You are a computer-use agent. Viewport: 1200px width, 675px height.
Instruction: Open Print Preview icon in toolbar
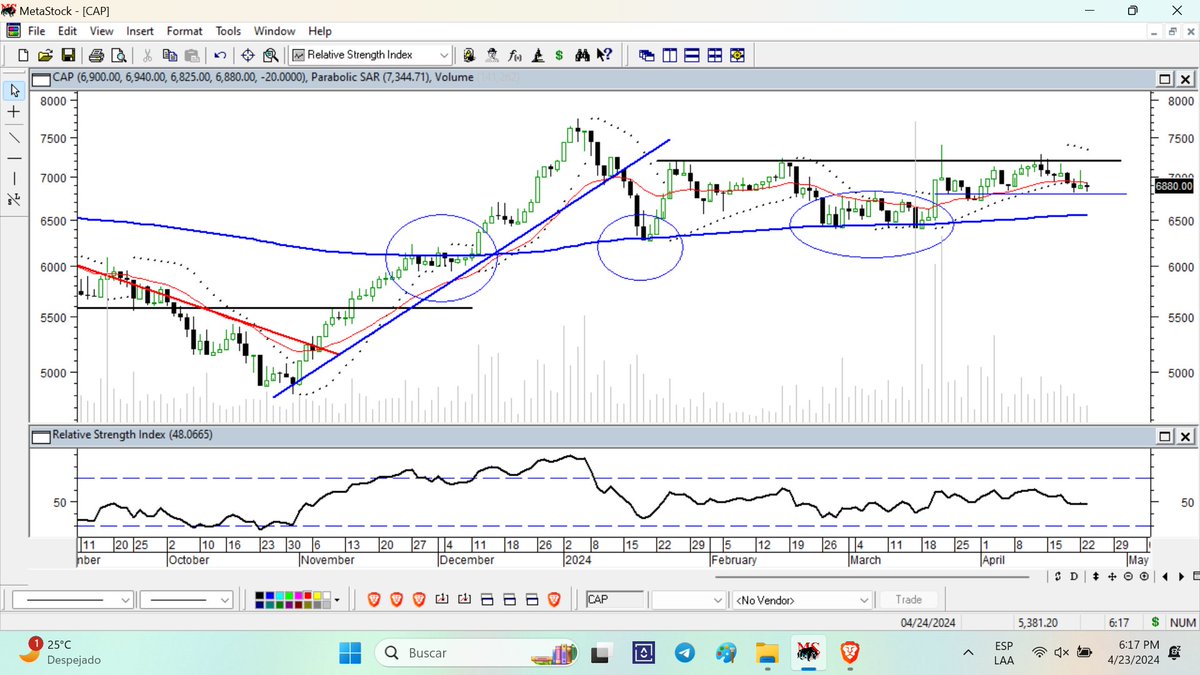point(119,55)
